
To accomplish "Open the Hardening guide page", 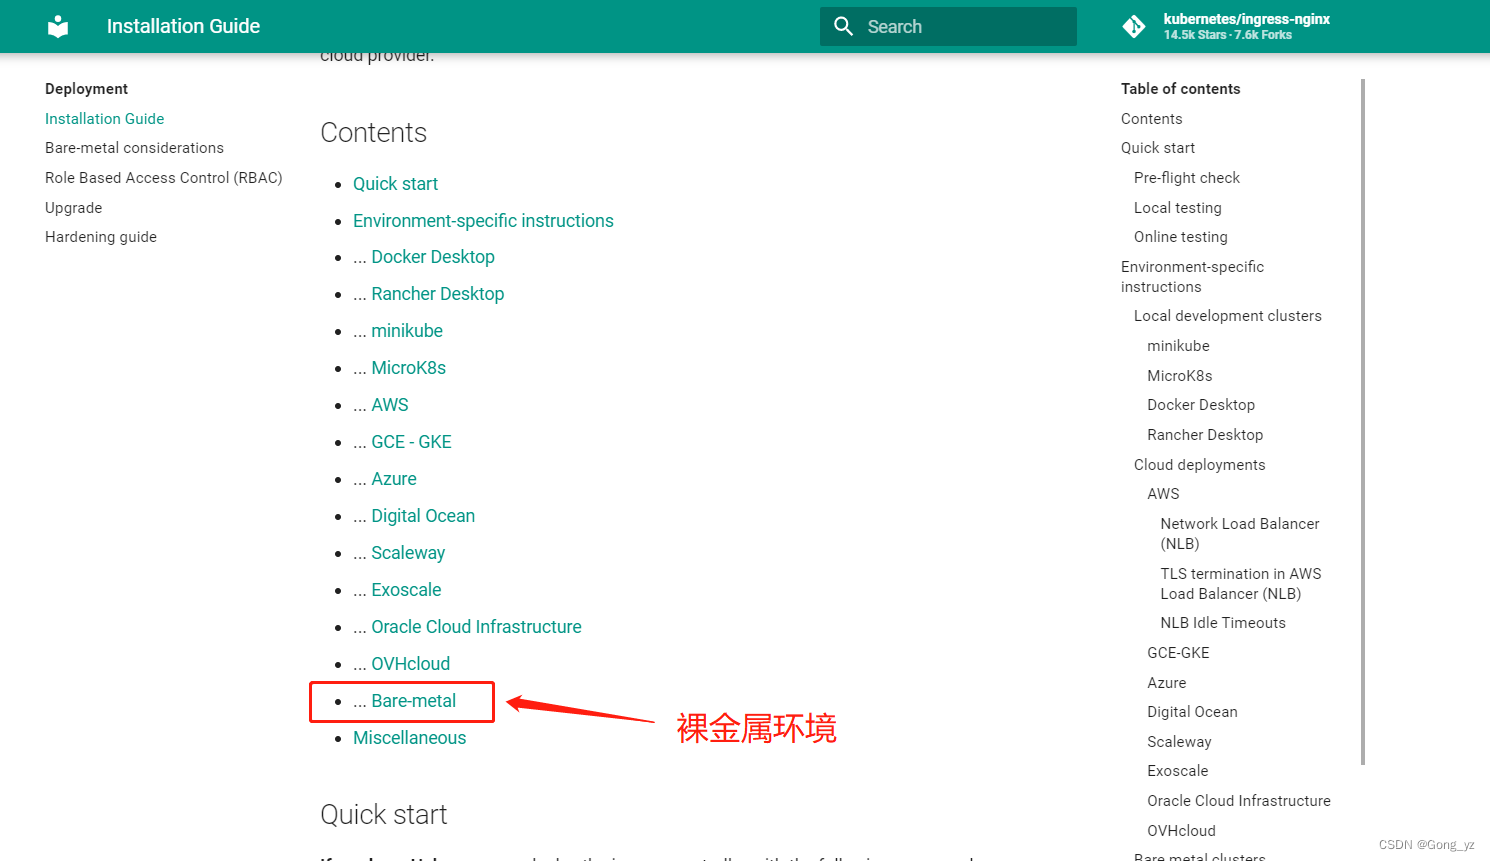I will click(100, 237).
